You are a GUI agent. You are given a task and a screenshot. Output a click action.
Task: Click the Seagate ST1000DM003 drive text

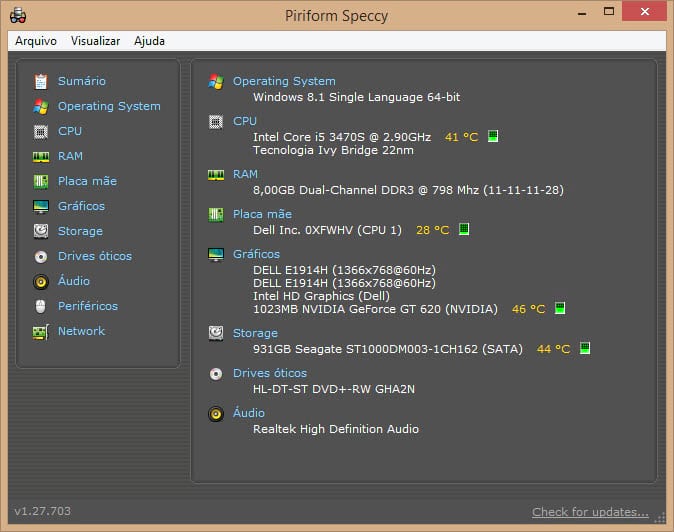click(x=386, y=349)
